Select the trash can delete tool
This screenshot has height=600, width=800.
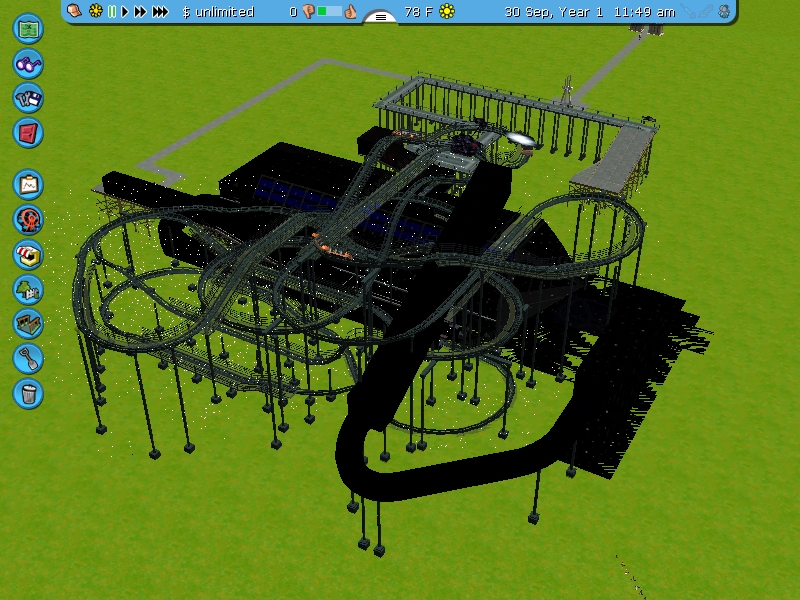29,392
